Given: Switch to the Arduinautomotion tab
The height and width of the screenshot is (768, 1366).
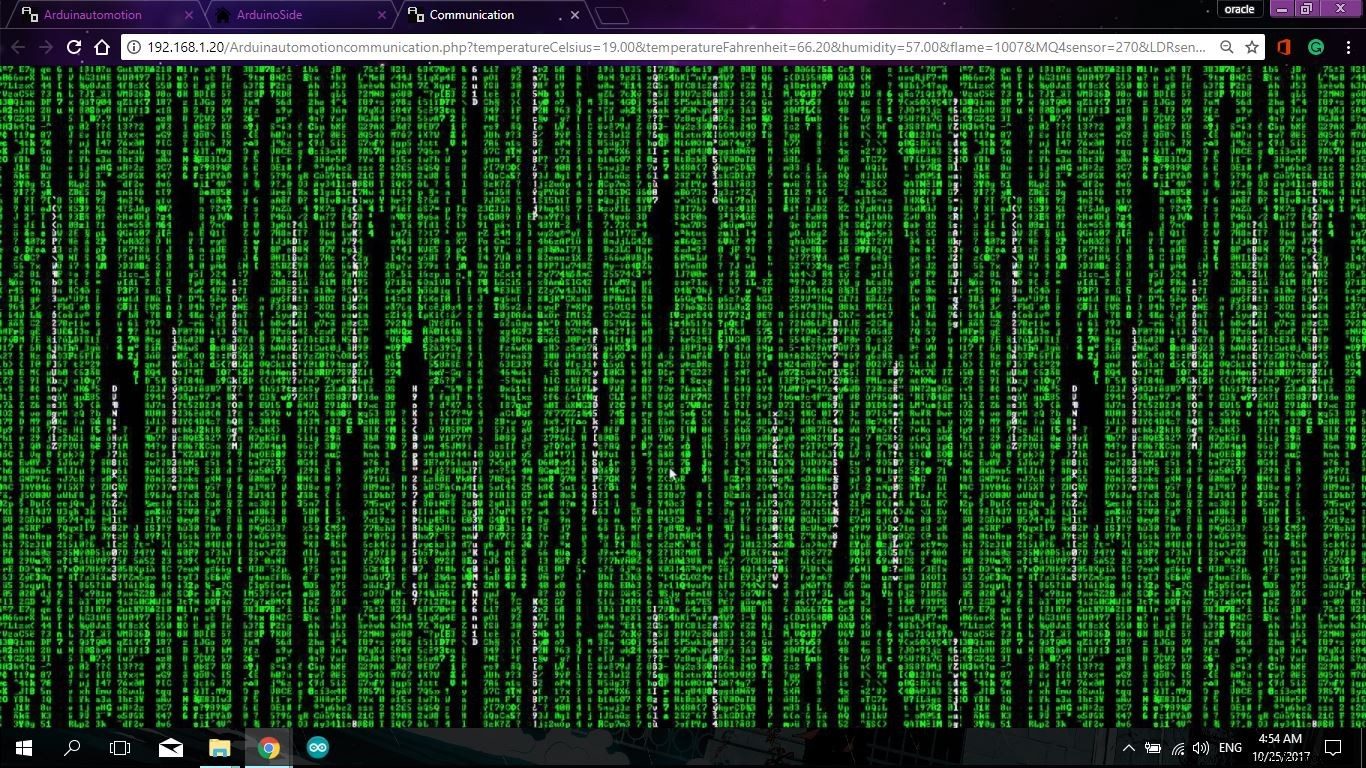Looking at the screenshot, I should (93, 15).
